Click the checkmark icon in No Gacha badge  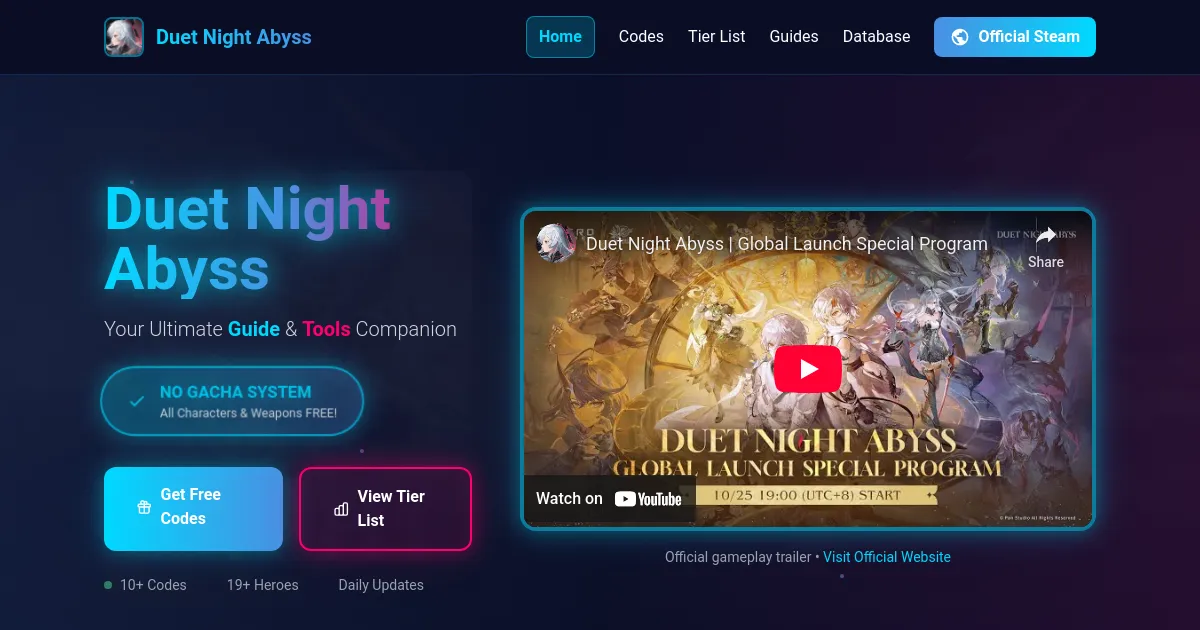(137, 401)
